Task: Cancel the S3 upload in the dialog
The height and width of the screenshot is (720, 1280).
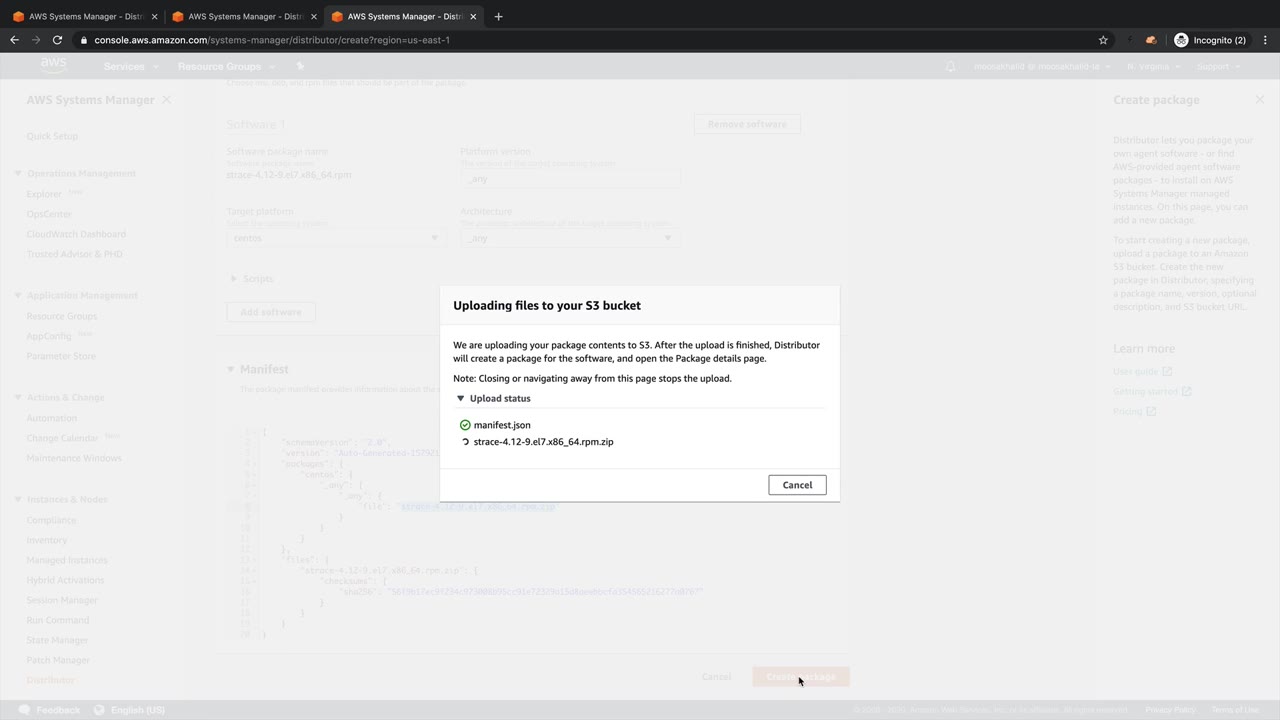Action: point(797,485)
